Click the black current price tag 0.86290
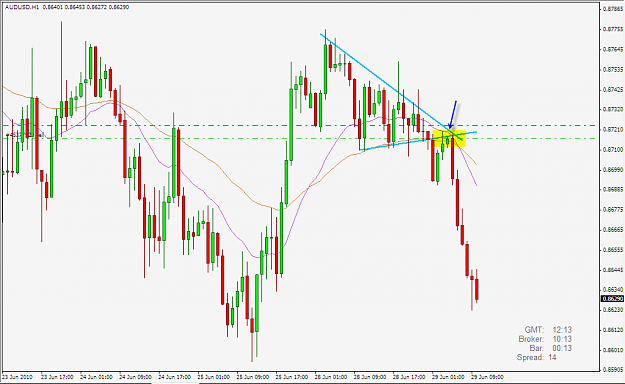 (613, 299)
